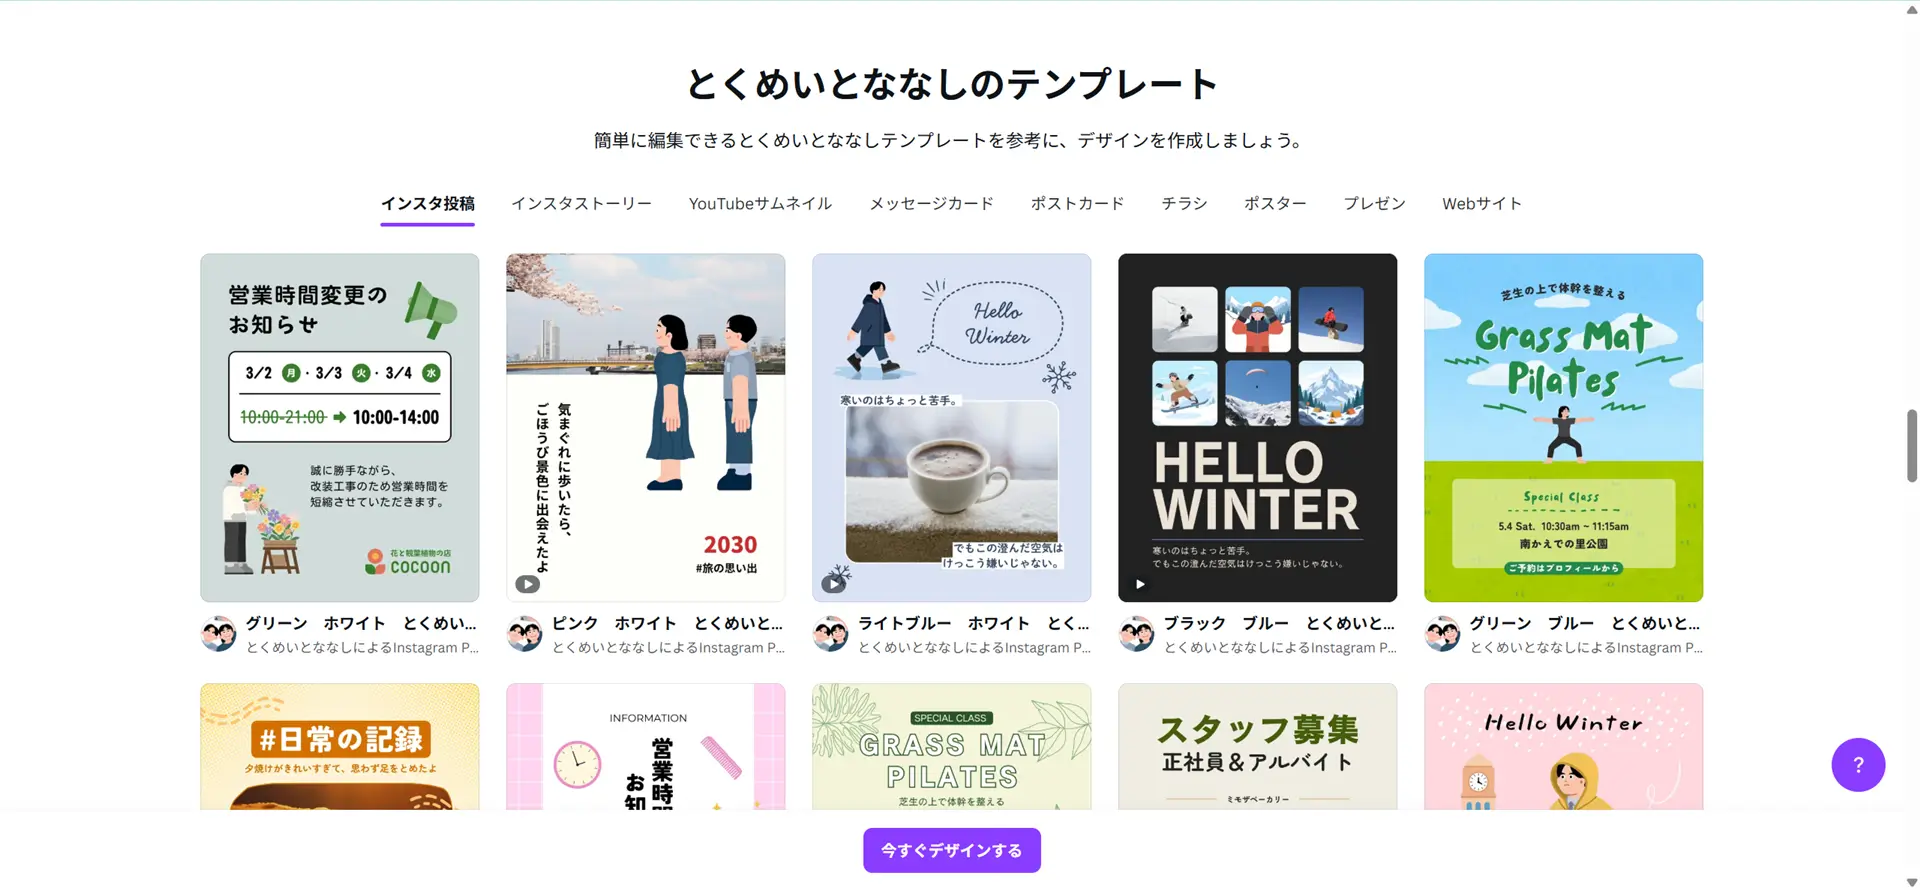Screen dimensions: 1920x890
Task: Click the creator avatar beside the ライトブルー ホワイト title
Action: point(831,634)
